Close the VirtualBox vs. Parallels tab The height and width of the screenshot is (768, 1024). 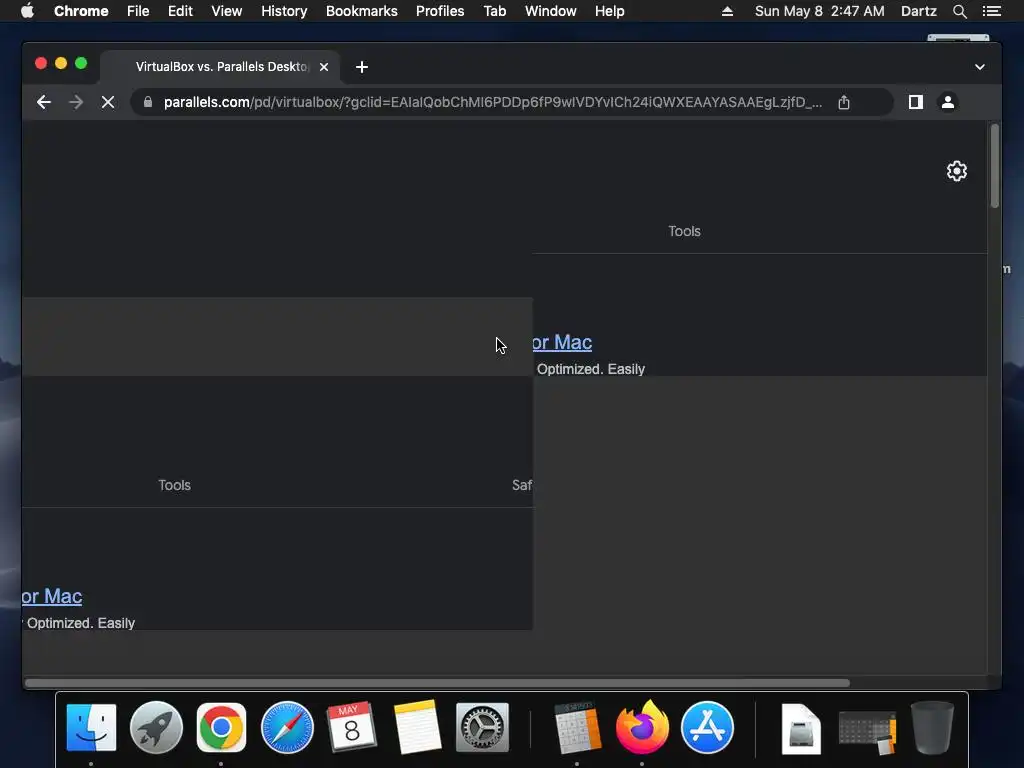324,67
